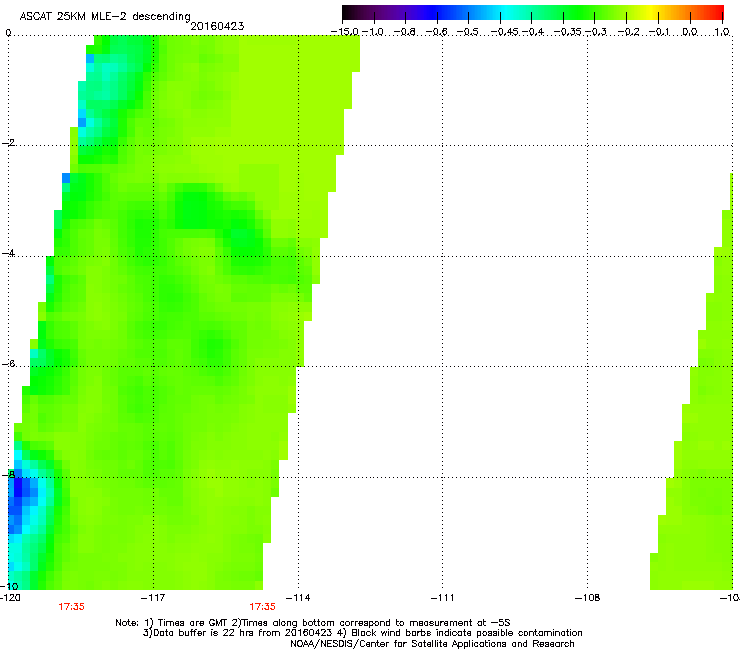This screenshot has height=650, width=740.
Task: Click the -120 longitude axis label
Action: pos(10,598)
